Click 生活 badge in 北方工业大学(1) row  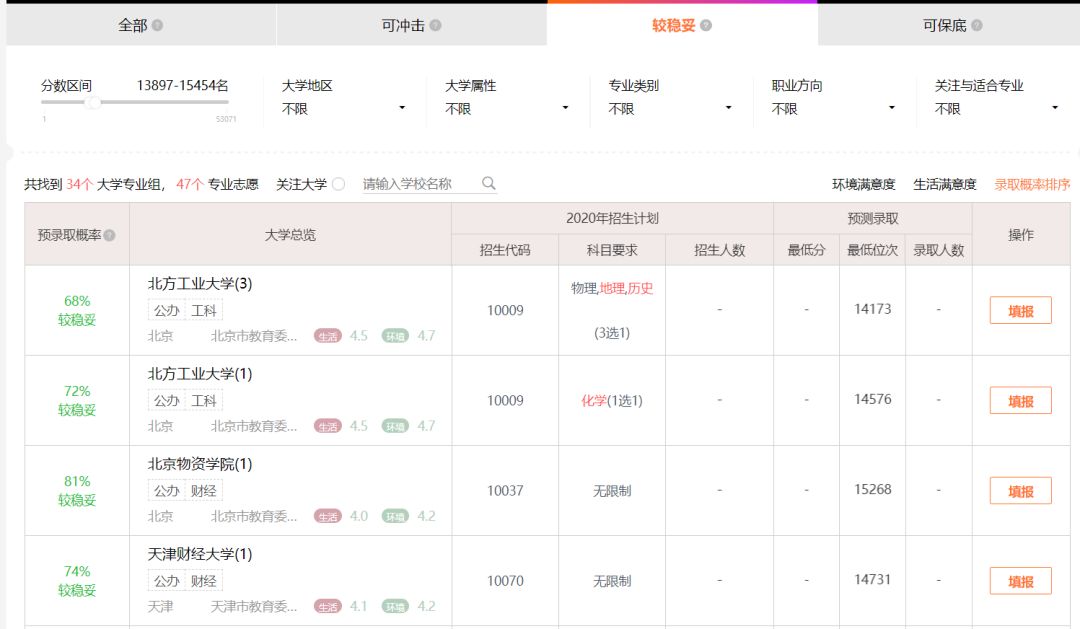coord(328,426)
